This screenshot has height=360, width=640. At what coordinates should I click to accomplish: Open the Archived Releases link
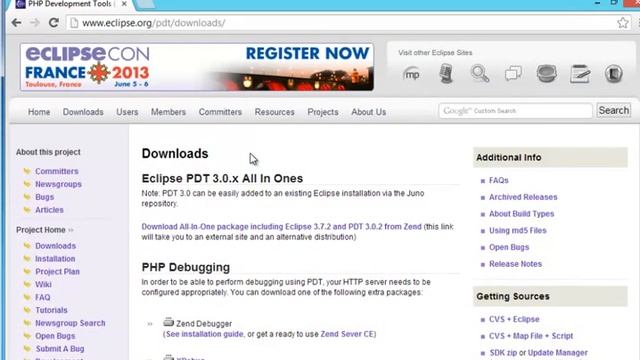click(523, 197)
